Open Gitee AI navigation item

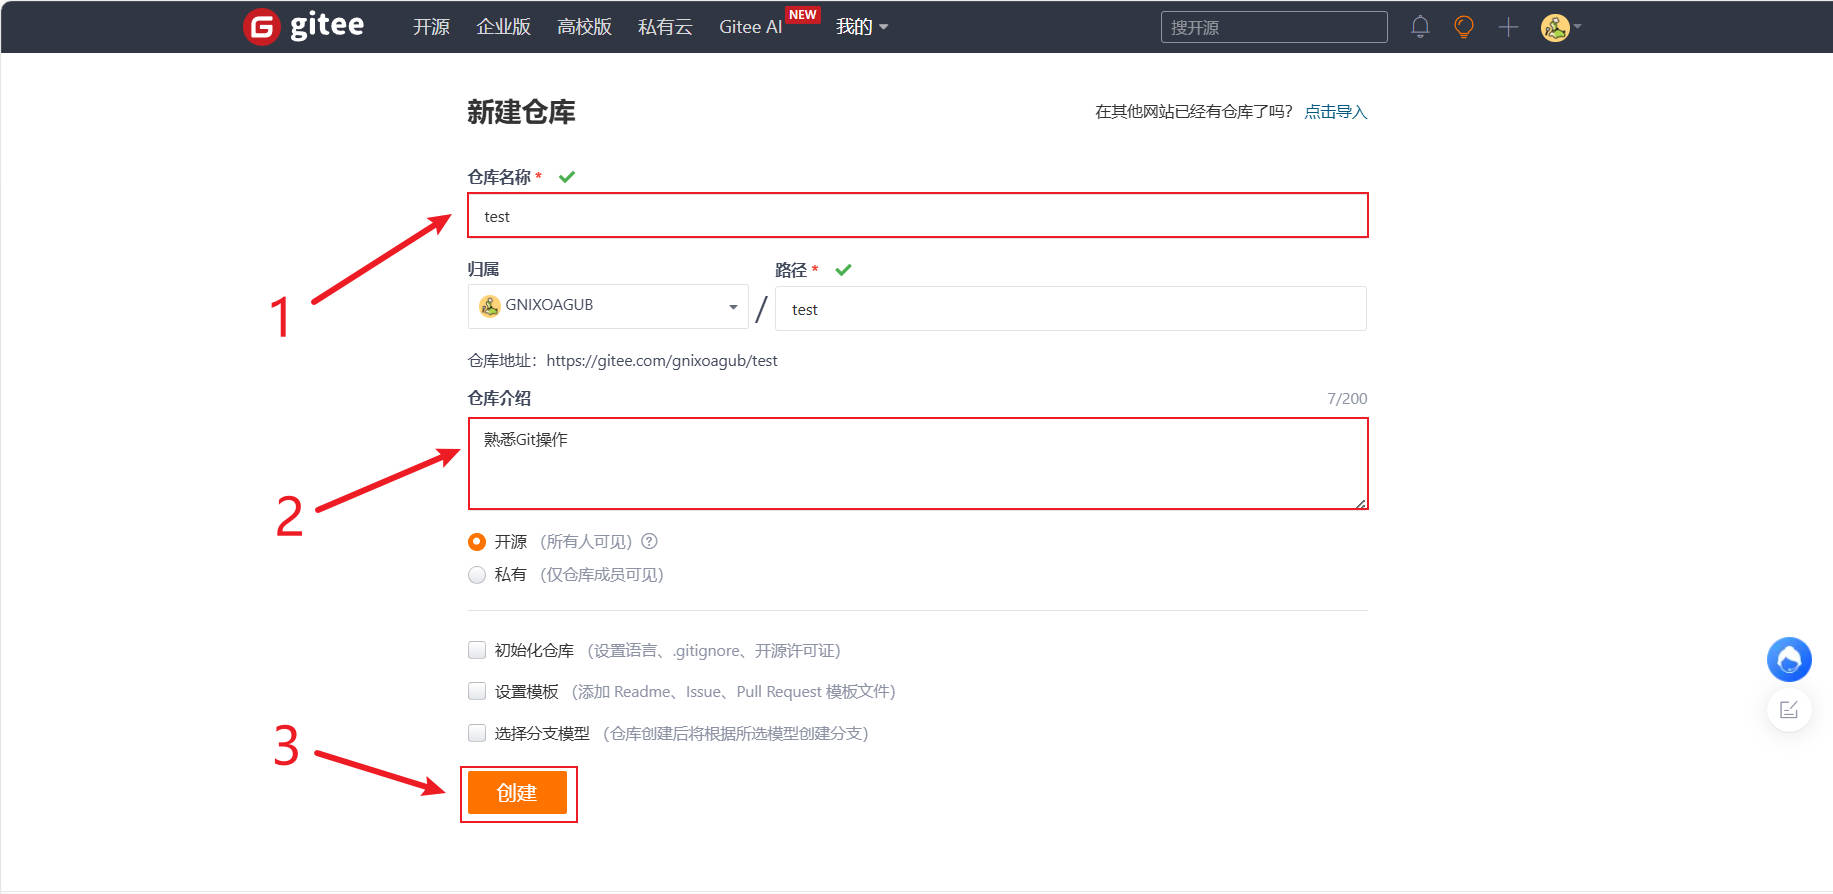750,27
